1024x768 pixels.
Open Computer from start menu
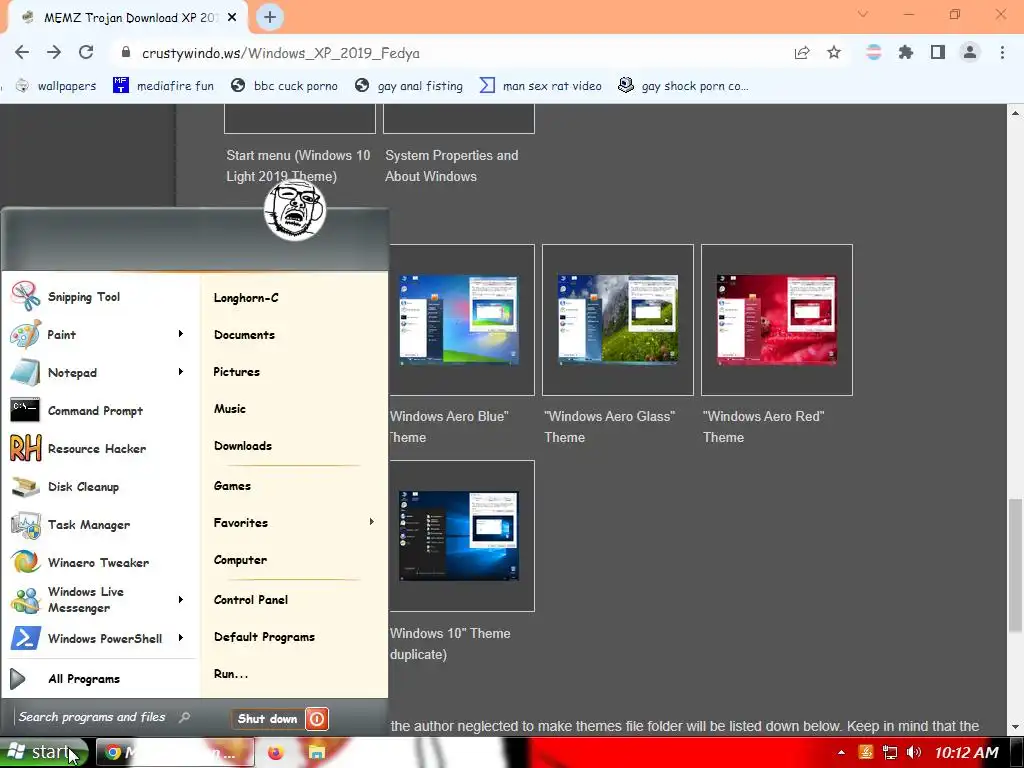coord(240,560)
